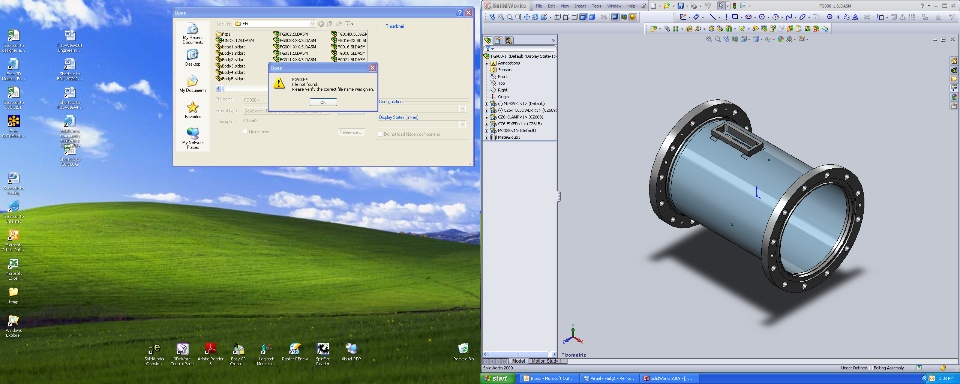Close the file not found warning dialog

[x=372, y=68]
